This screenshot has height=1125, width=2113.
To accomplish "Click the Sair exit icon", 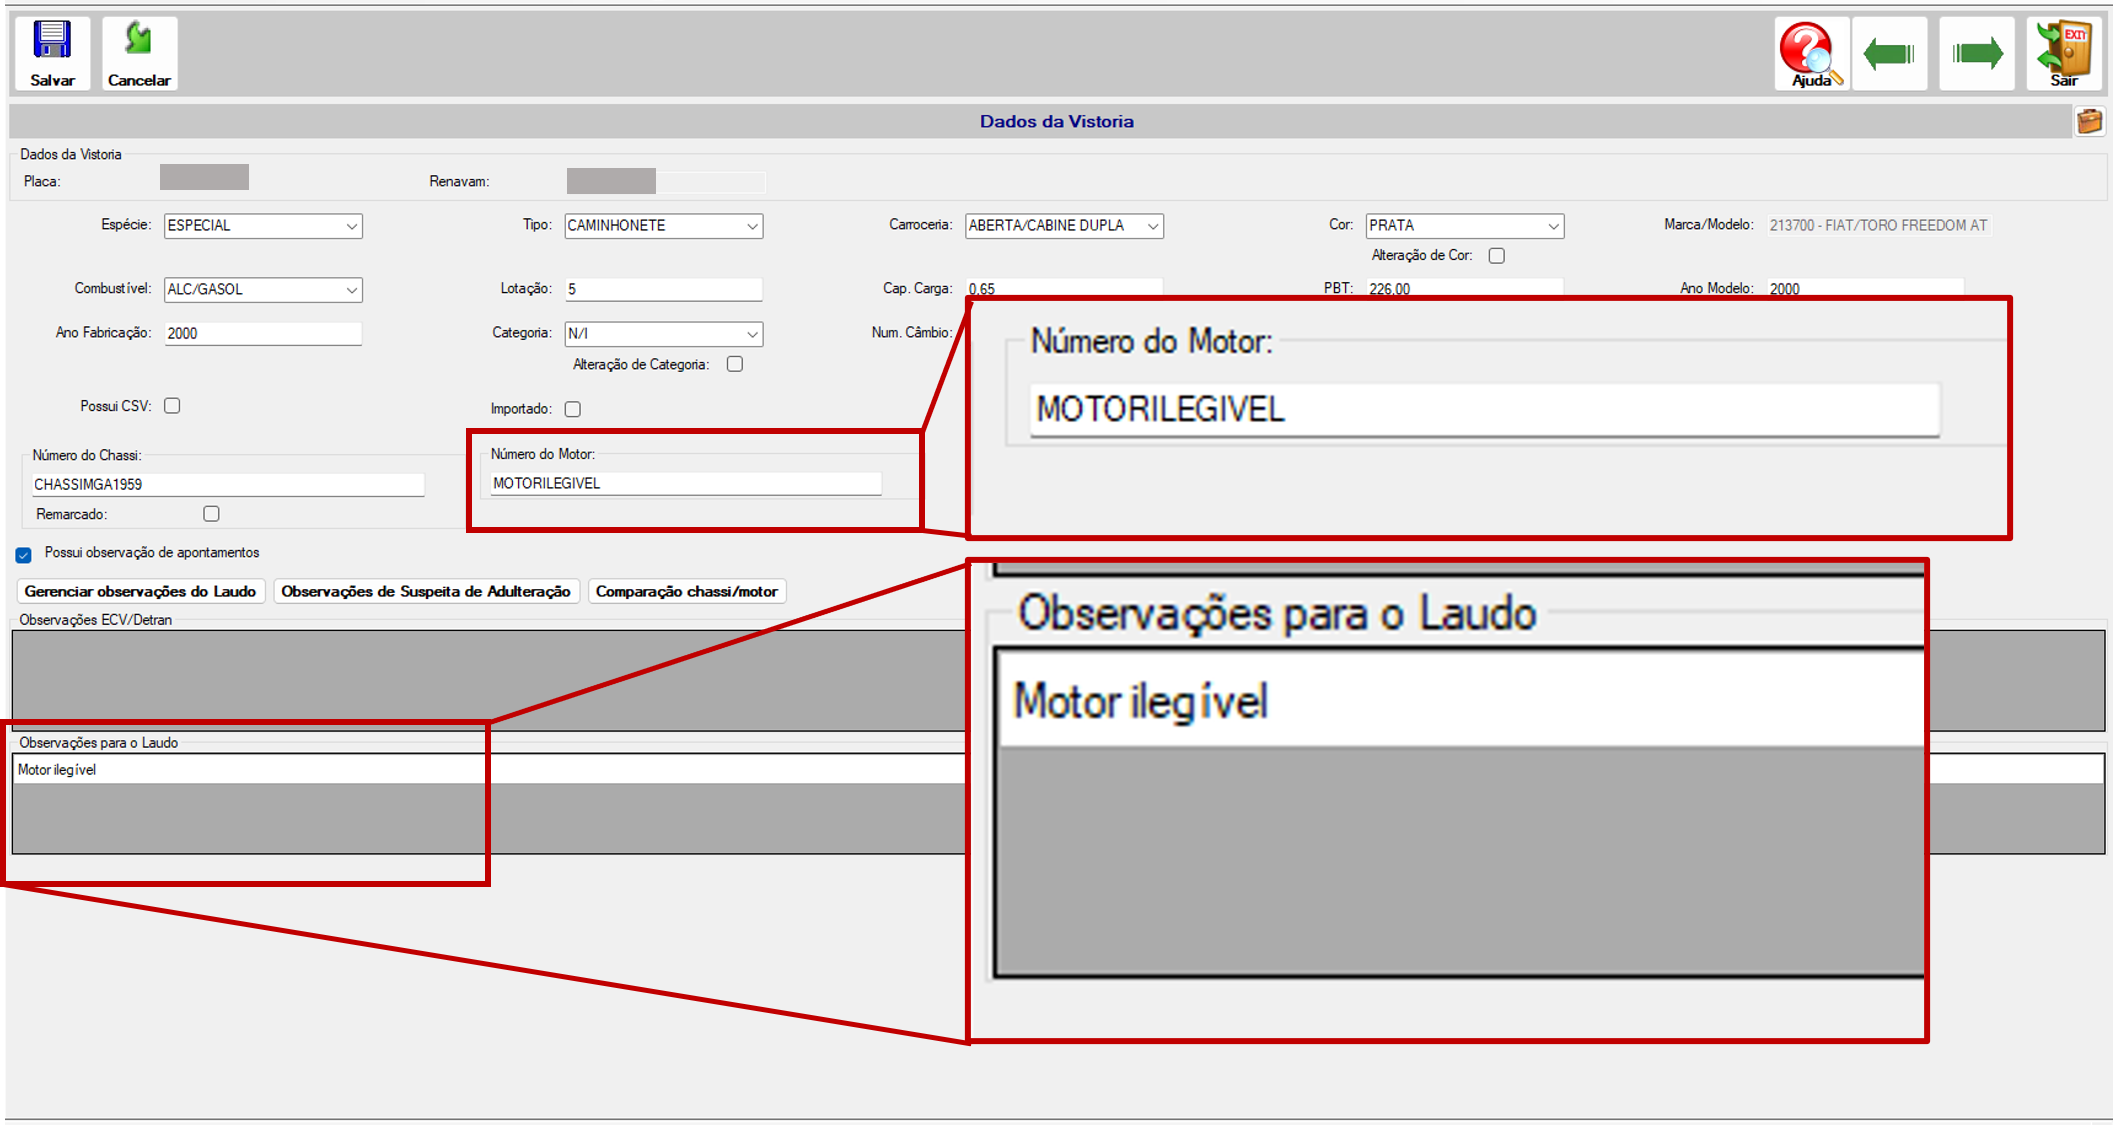I will [x=2064, y=54].
